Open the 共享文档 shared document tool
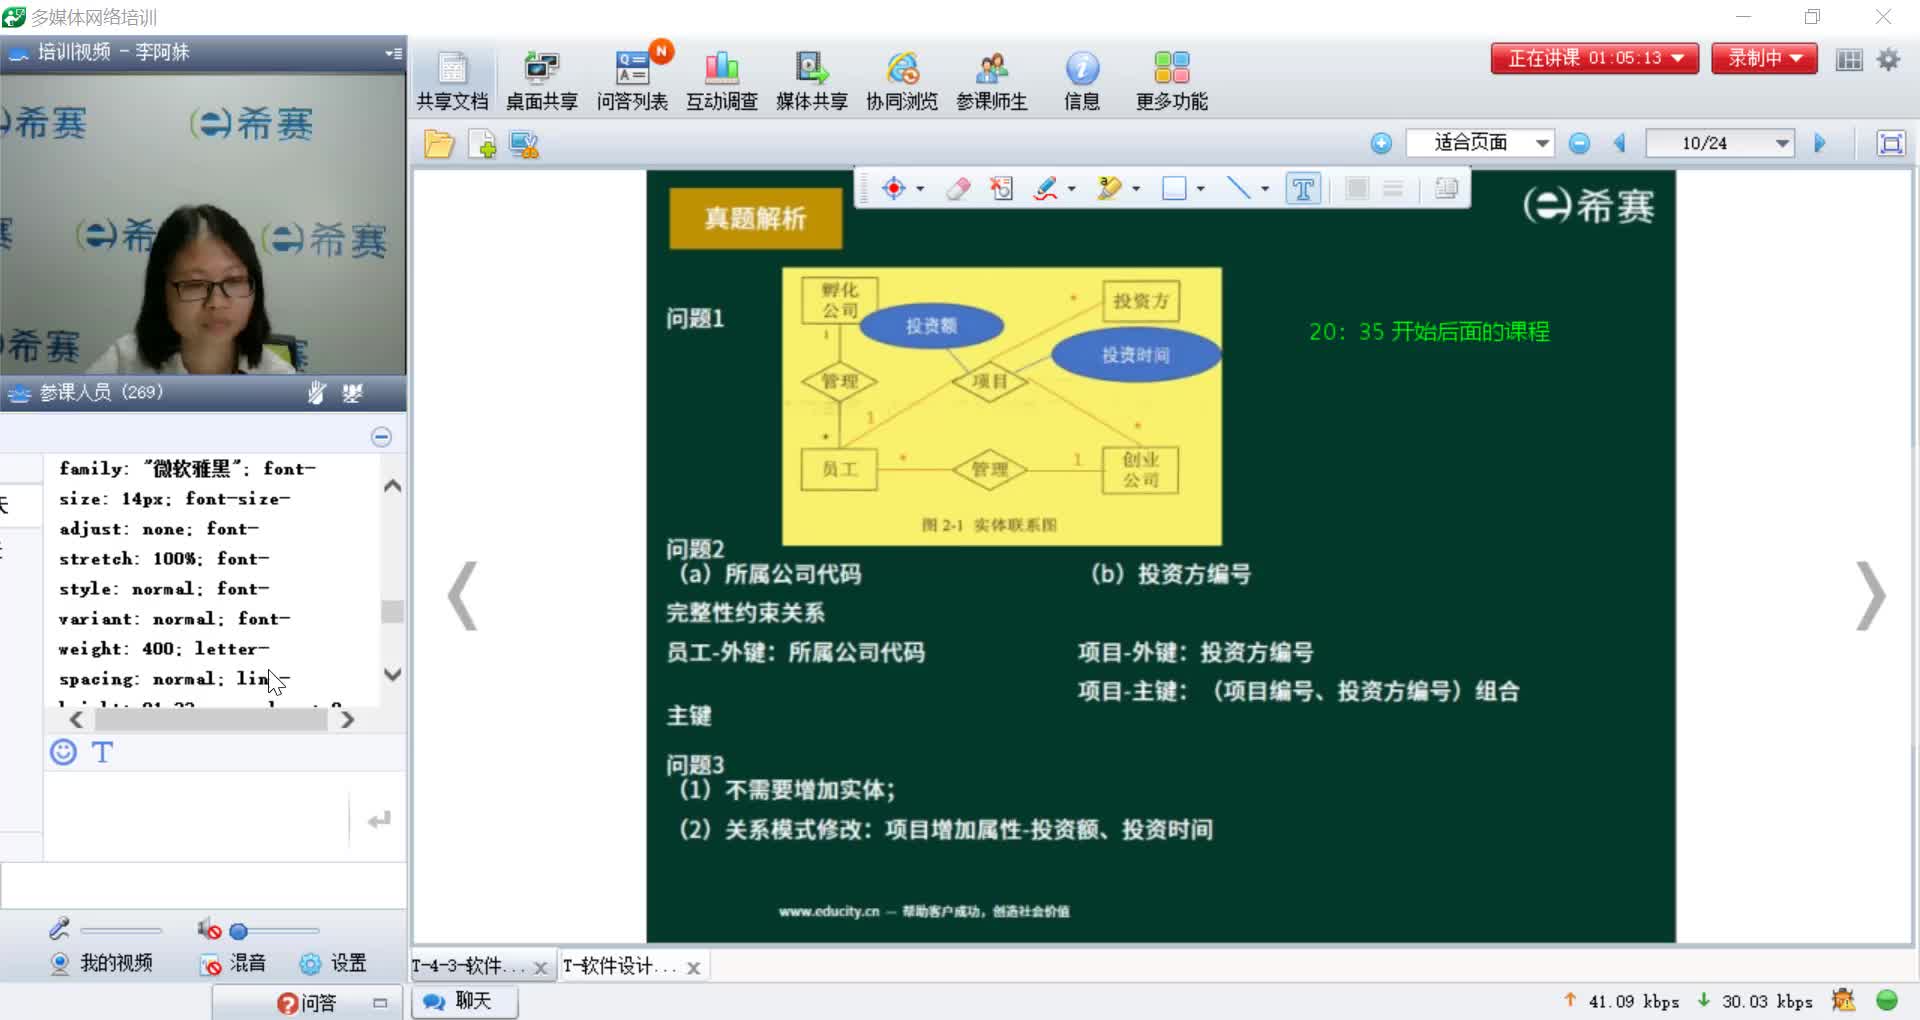1920x1020 pixels. pyautogui.click(x=452, y=80)
